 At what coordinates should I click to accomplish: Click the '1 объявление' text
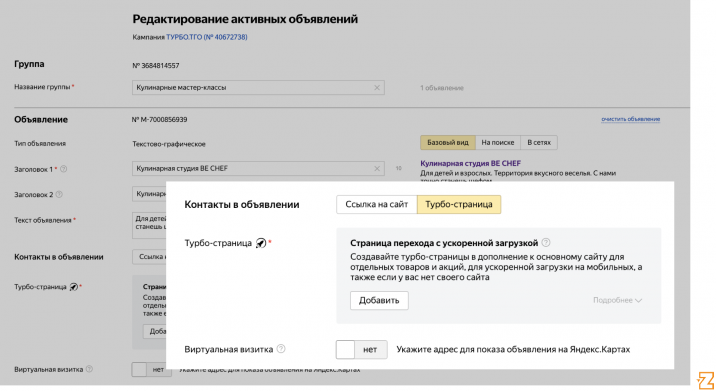click(442, 88)
